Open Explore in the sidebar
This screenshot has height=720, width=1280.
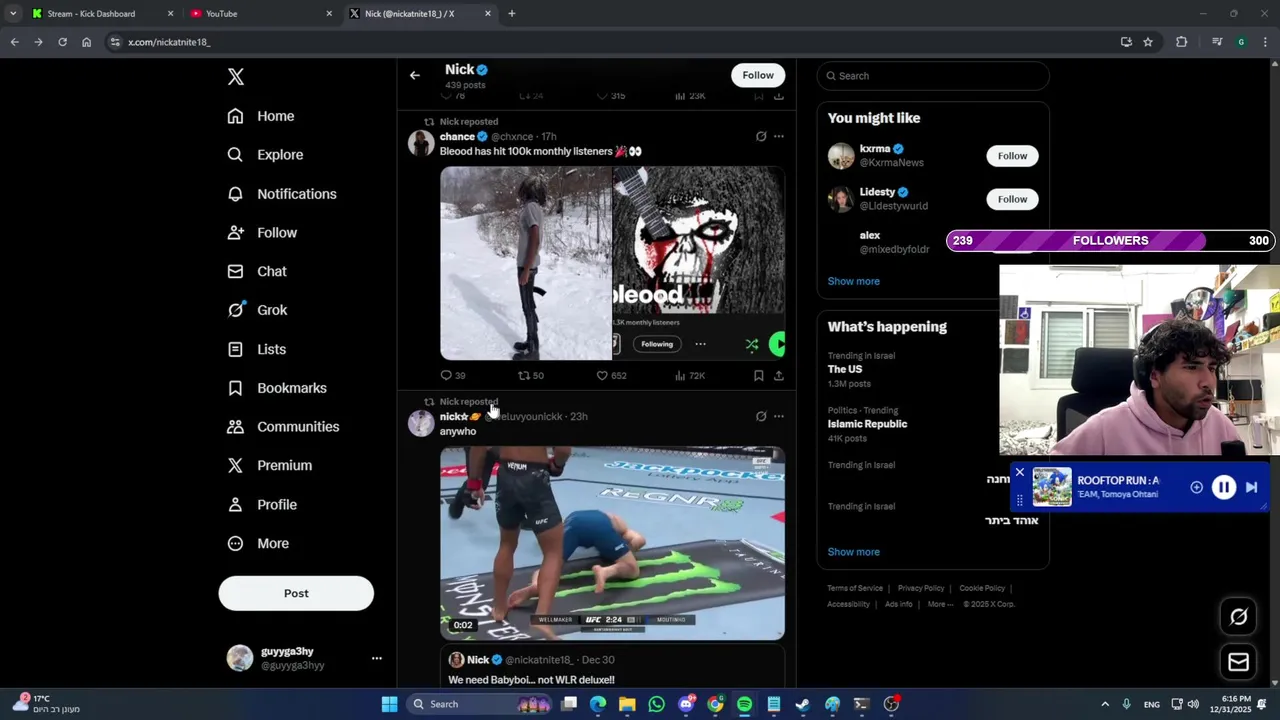pyautogui.click(x=265, y=155)
